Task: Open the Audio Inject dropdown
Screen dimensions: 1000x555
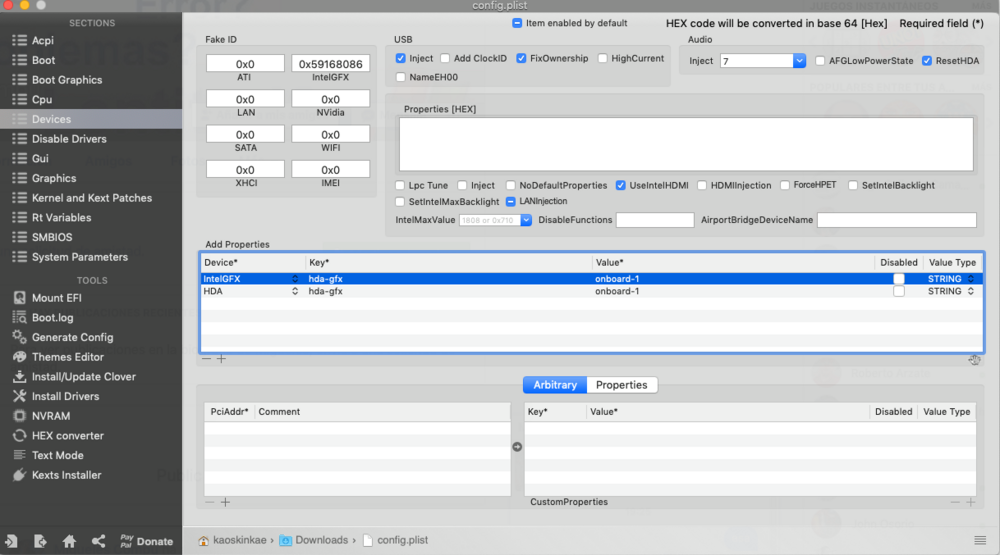Action: click(x=799, y=61)
